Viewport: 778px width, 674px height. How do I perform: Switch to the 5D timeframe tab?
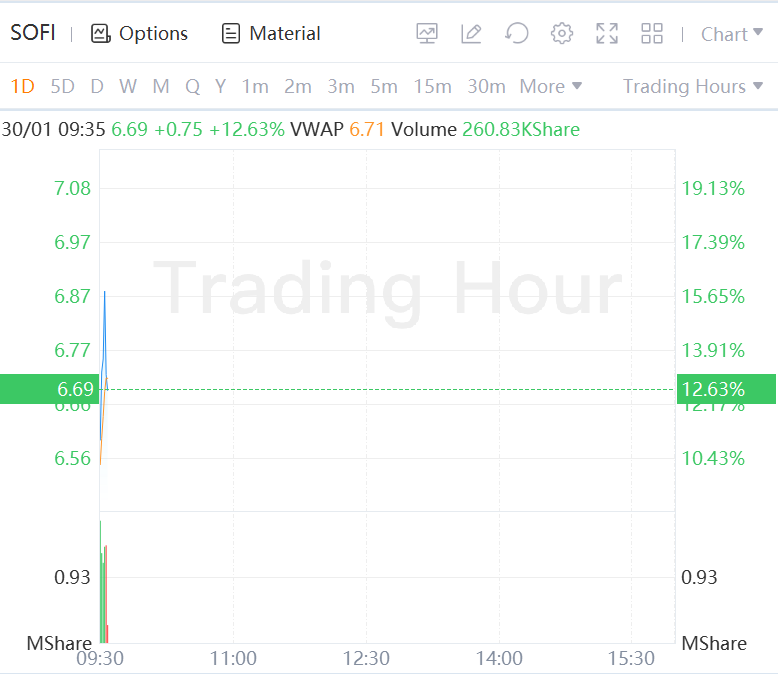coord(62,87)
